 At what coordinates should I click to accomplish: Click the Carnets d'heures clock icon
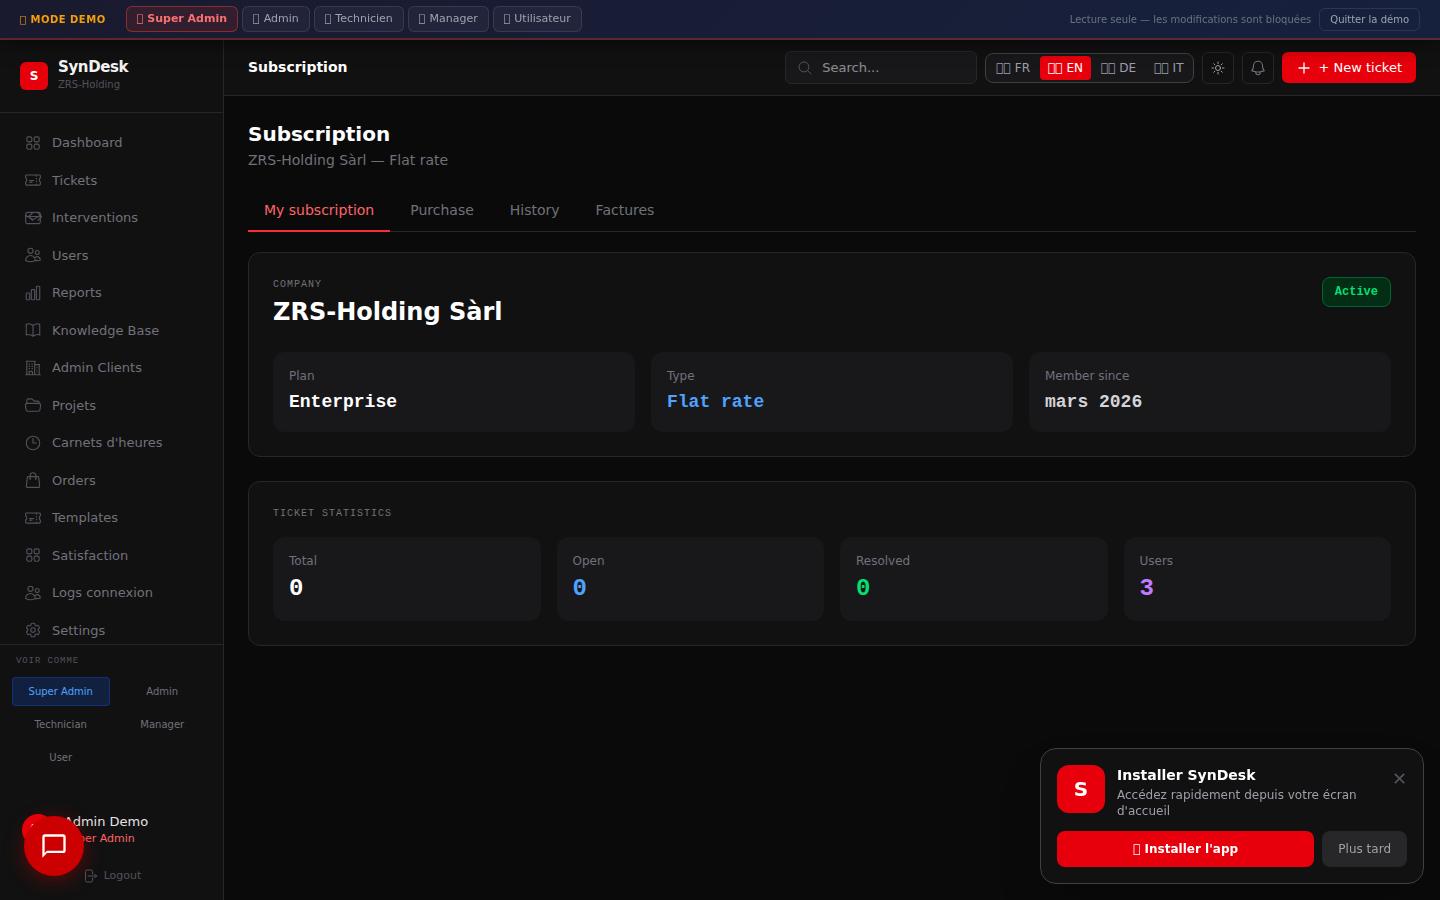(33, 443)
